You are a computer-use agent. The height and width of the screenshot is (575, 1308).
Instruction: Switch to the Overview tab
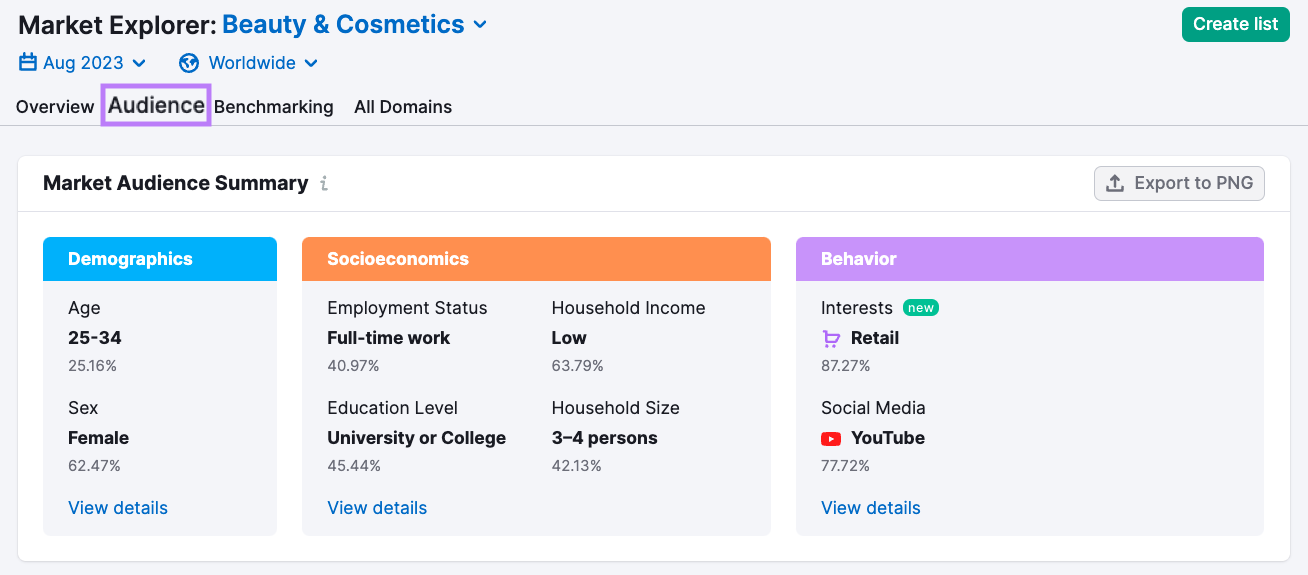coord(55,107)
